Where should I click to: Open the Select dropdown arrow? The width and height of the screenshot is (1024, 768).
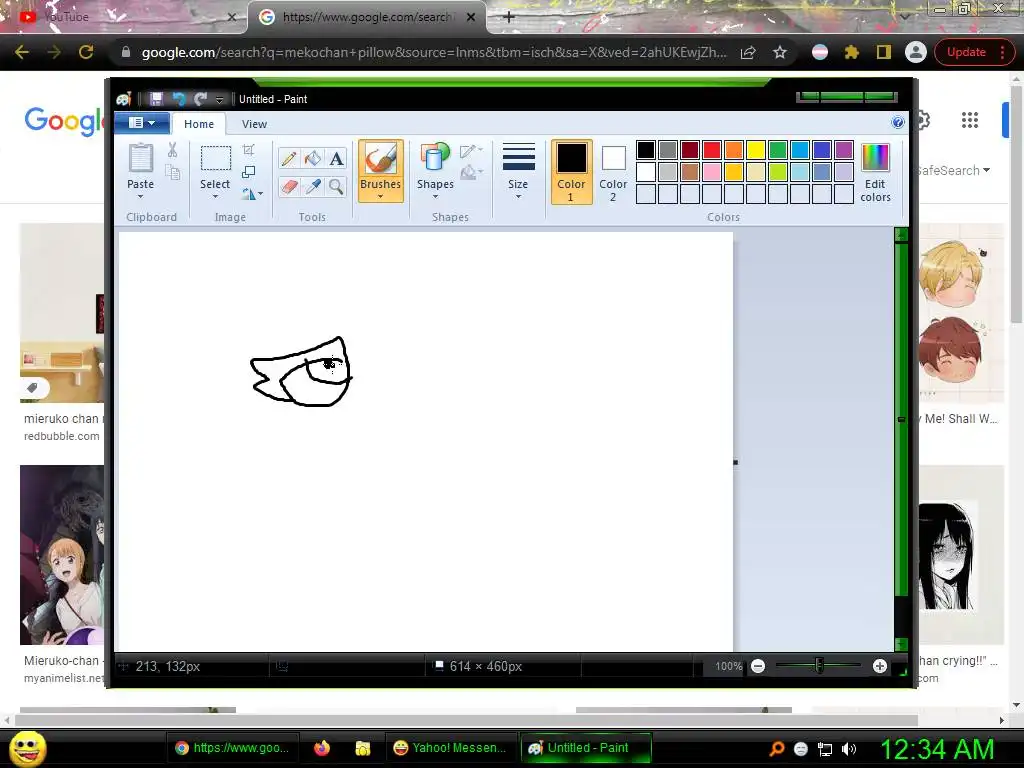click(215, 197)
